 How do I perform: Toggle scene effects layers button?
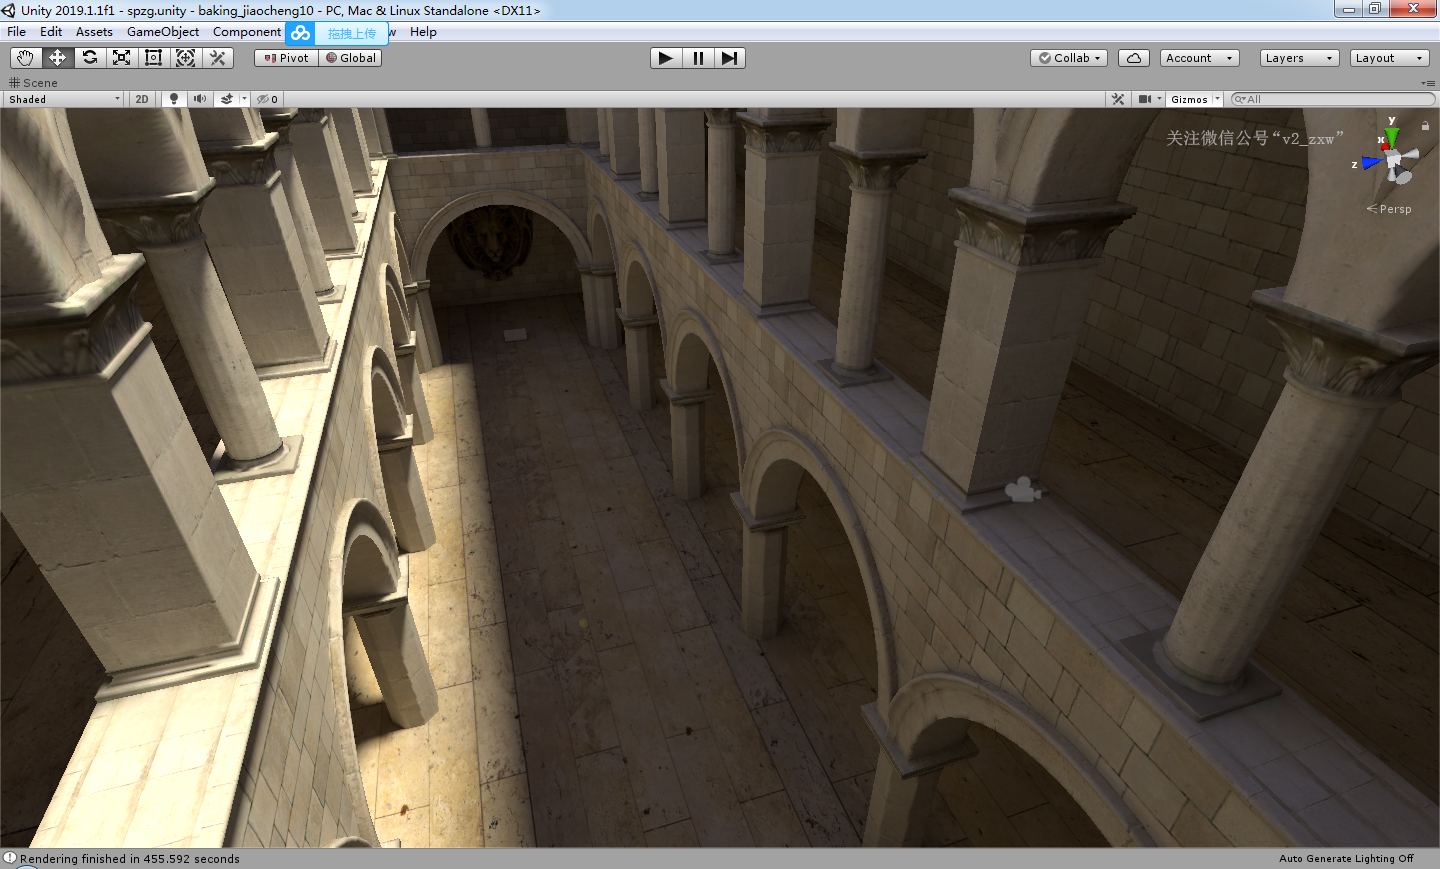pyautogui.click(x=227, y=99)
